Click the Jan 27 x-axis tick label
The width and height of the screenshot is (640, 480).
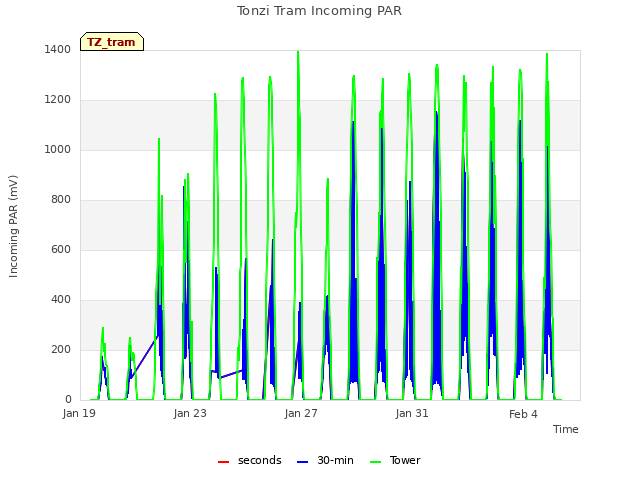[301, 413]
